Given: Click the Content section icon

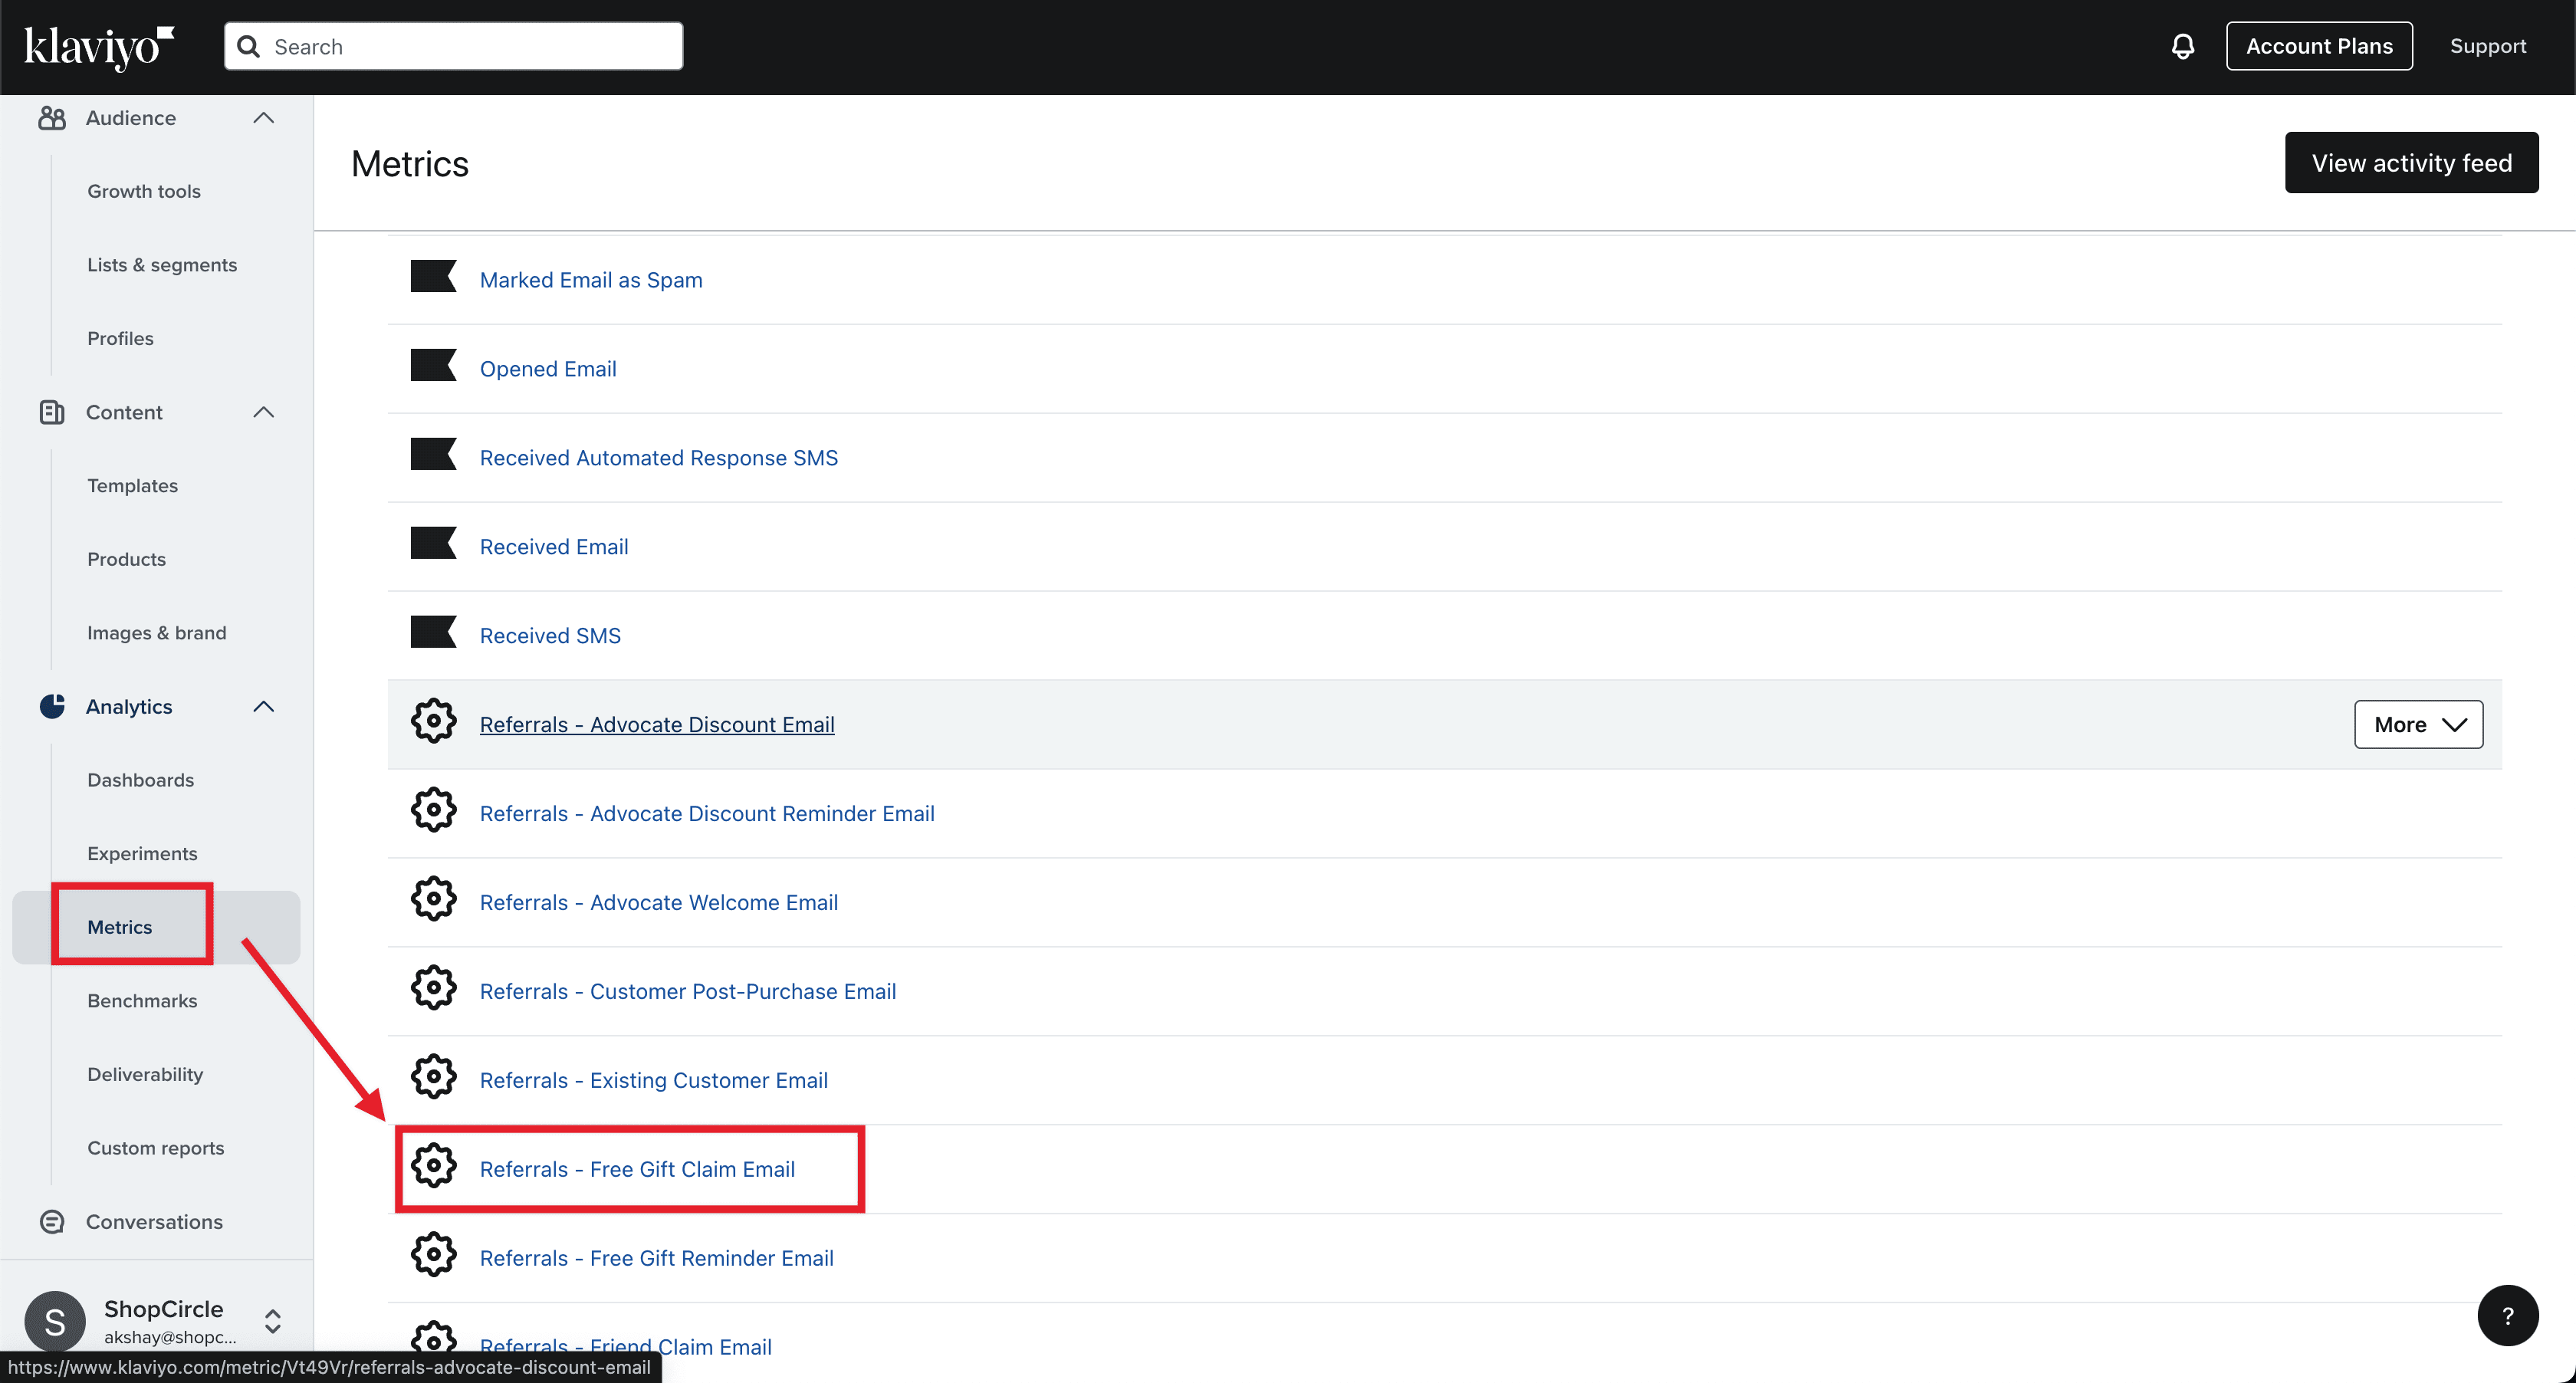Looking at the screenshot, I should coord(52,412).
